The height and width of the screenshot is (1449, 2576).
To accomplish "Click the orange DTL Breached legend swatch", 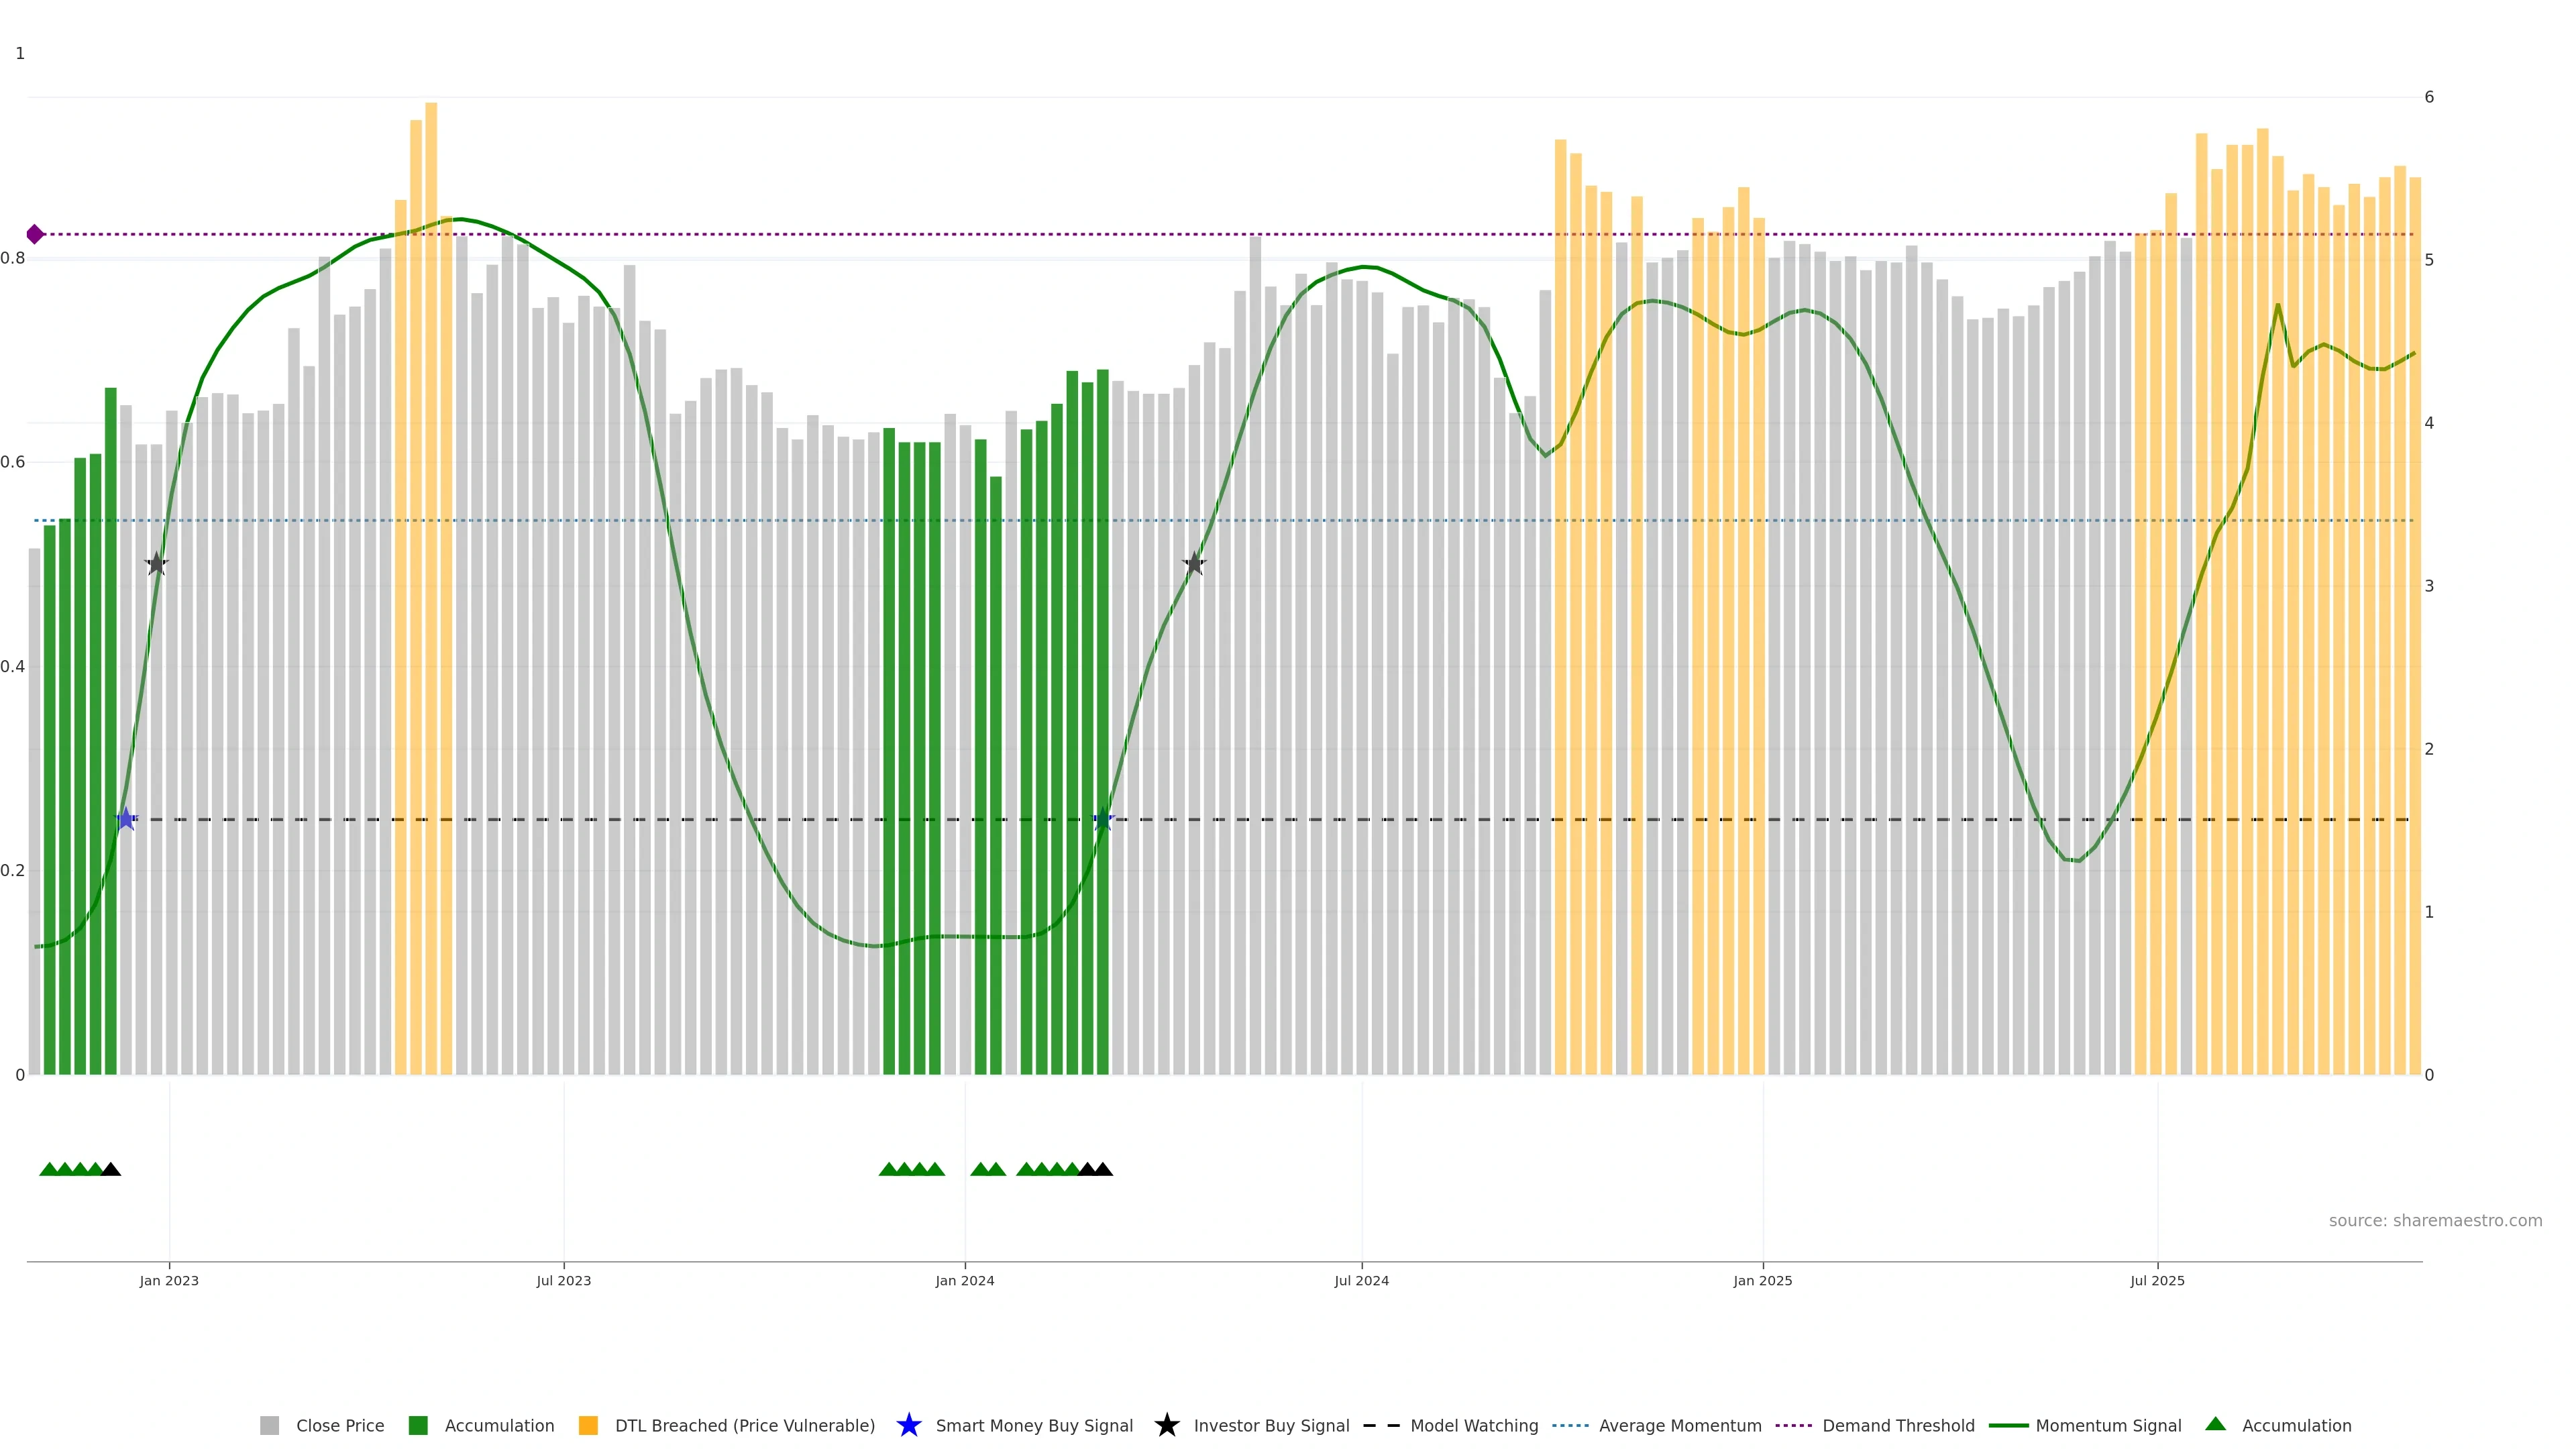I will coord(588,1426).
